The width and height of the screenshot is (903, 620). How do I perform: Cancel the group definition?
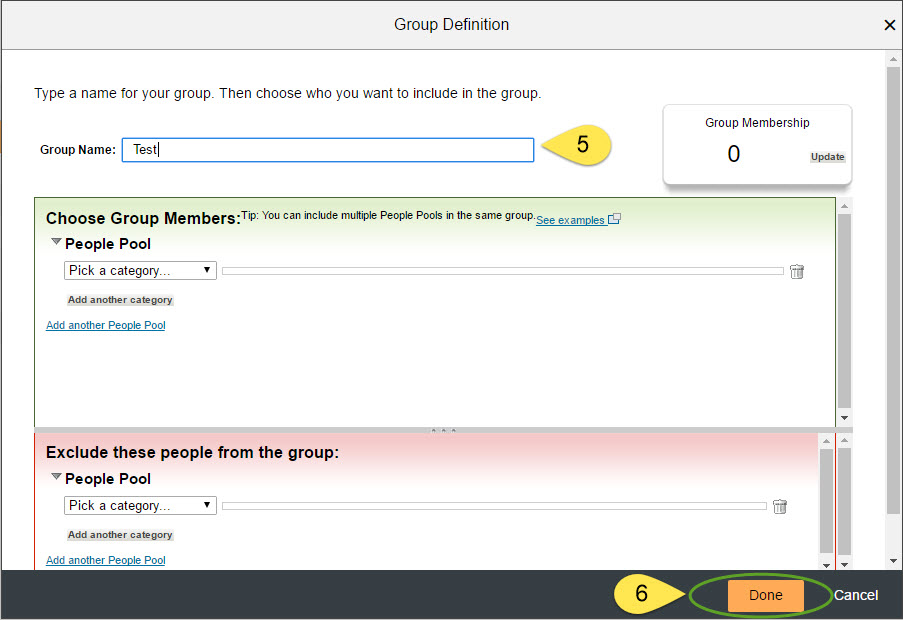(856, 595)
